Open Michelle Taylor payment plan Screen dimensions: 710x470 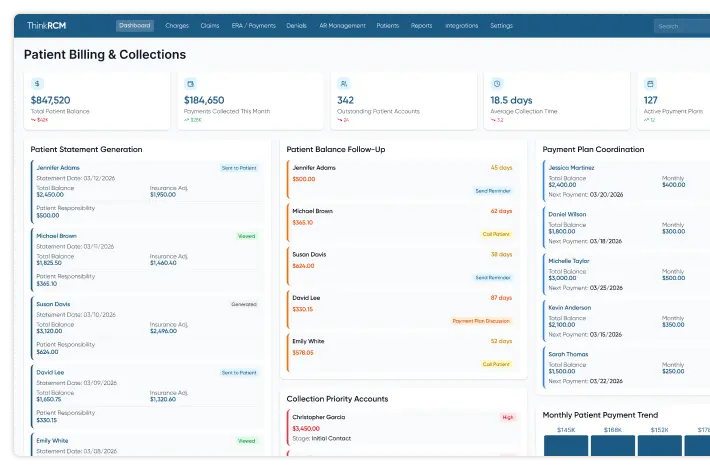point(569,261)
